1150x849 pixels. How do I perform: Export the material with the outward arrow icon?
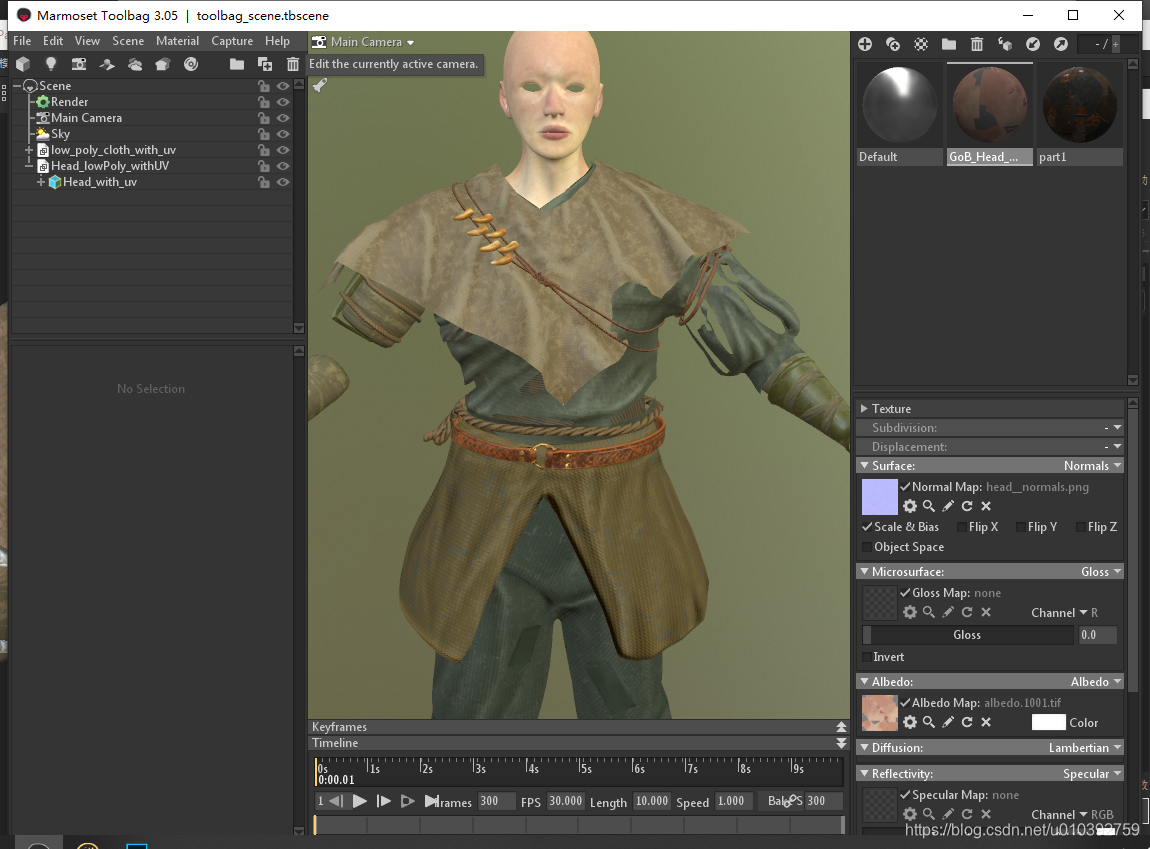click(x=1061, y=45)
